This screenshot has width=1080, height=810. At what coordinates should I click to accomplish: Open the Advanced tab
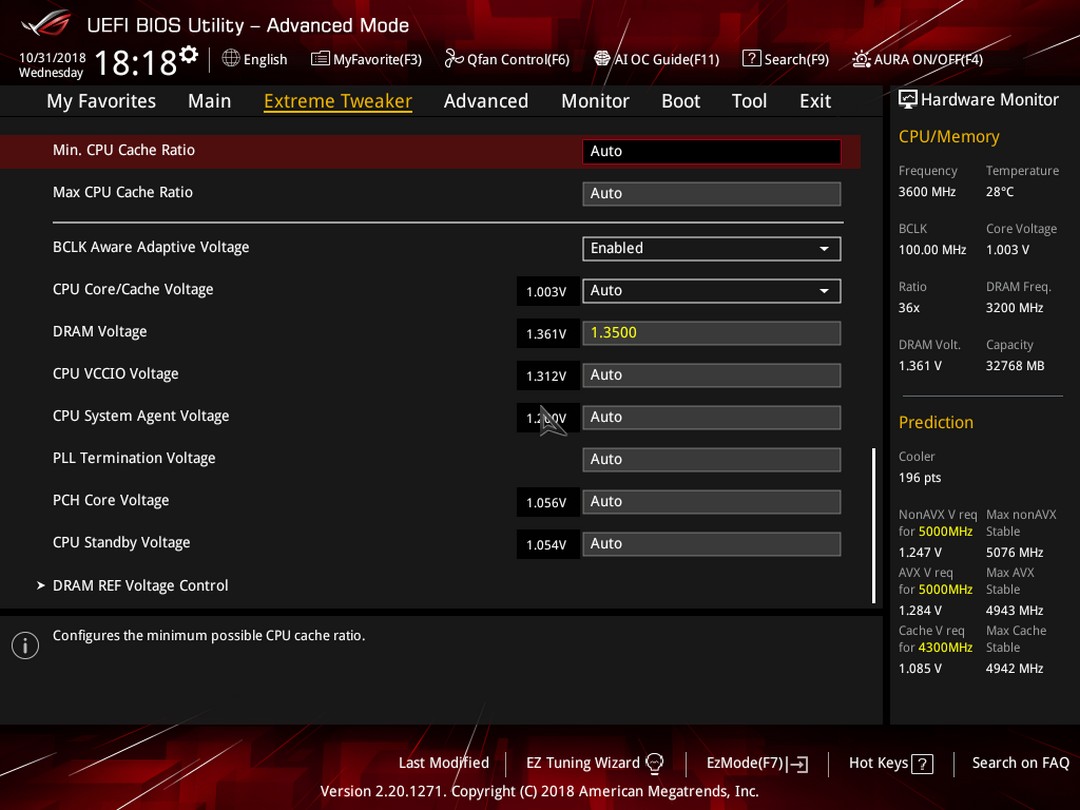tap(486, 101)
